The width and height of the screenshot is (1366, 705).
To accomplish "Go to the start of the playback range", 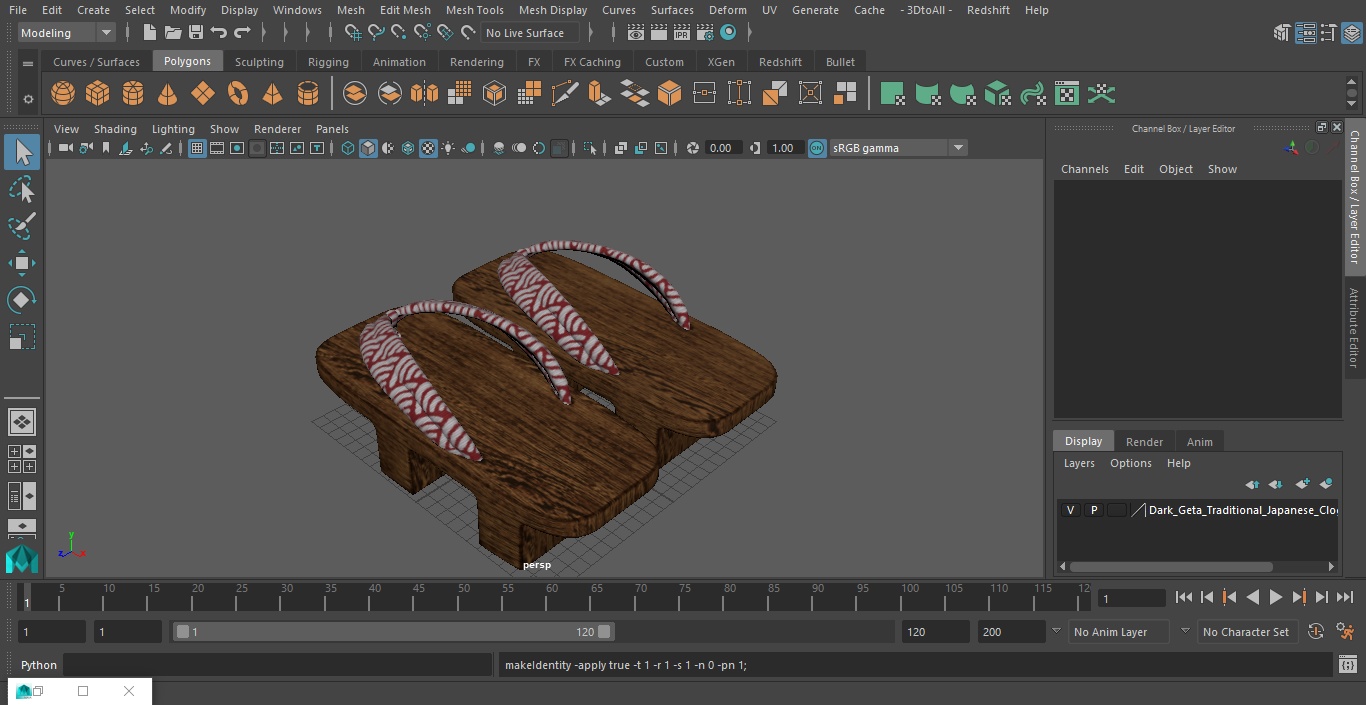I will tap(1183, 597).
